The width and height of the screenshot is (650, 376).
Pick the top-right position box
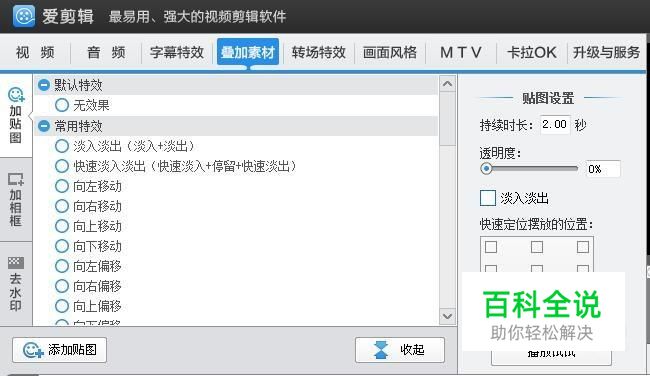[583, 247]
